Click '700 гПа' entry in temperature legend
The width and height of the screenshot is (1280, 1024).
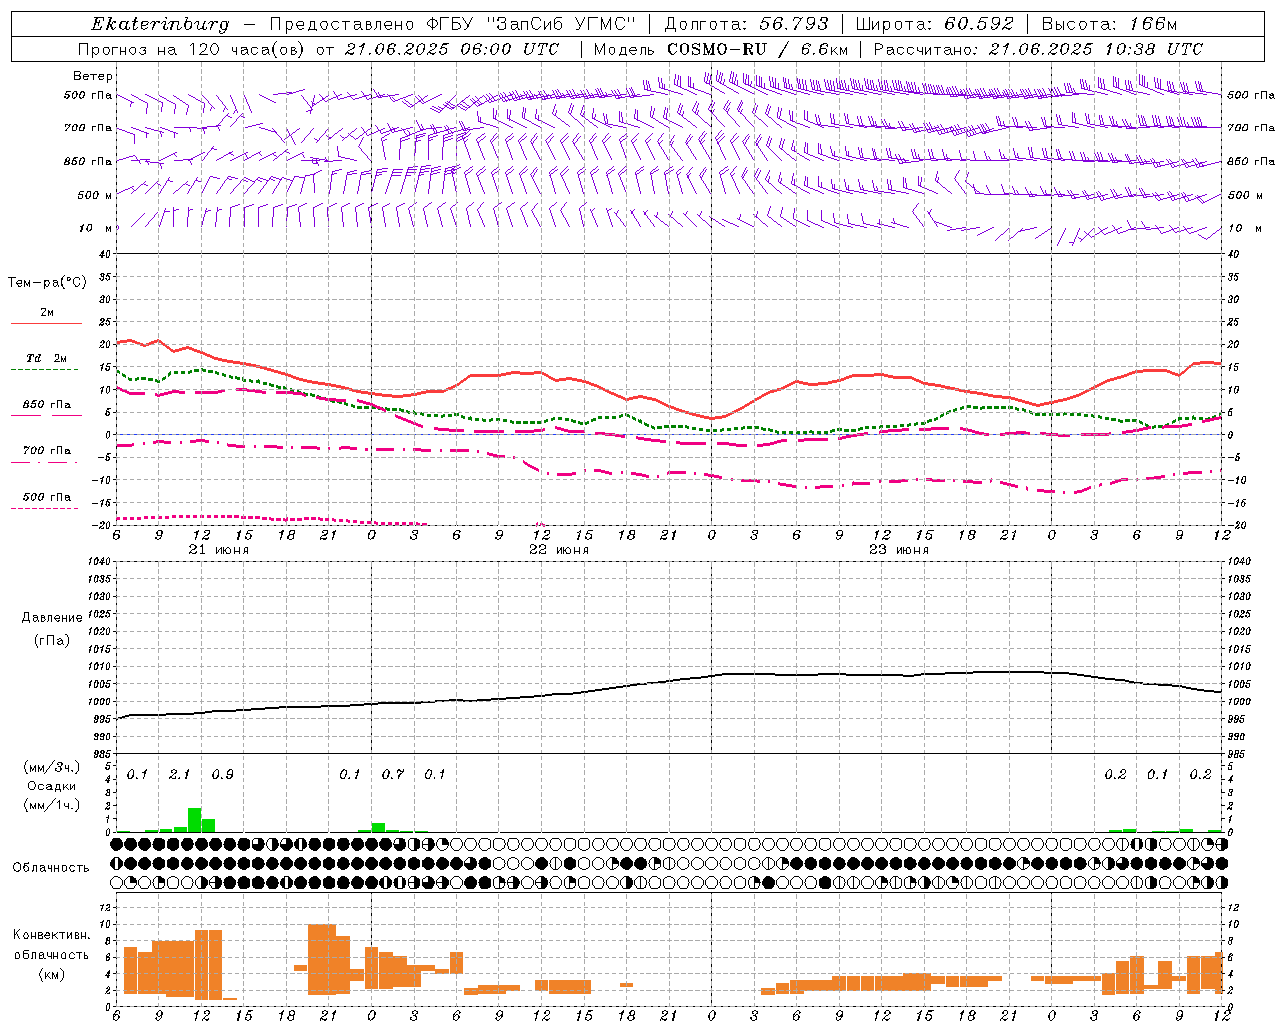click(x=47, y=451)
